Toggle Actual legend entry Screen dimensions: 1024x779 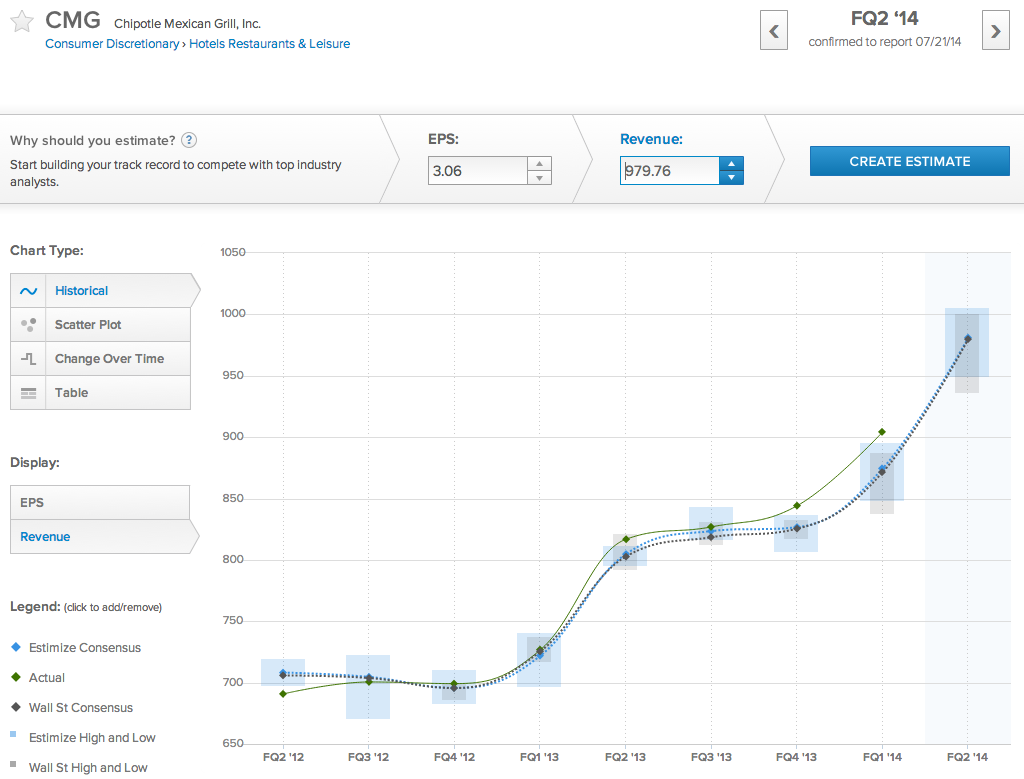tap(38, 678)
